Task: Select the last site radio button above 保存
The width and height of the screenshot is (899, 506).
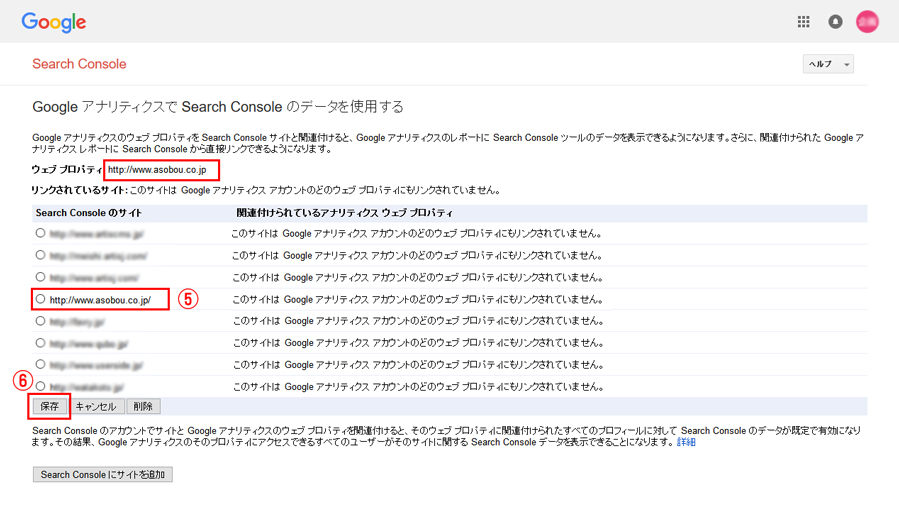Action: coord(40,386)
